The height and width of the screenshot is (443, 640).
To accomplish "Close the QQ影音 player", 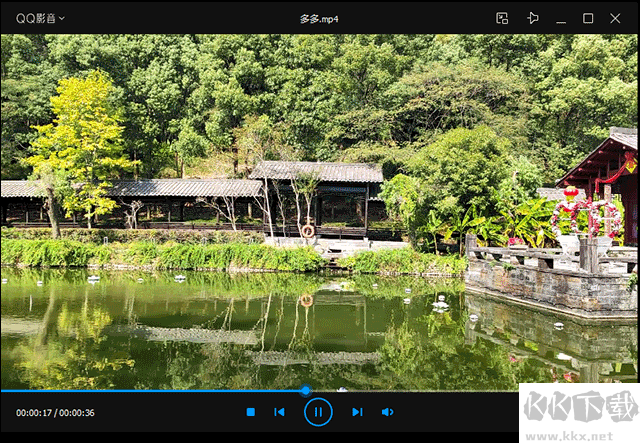I will 616,18.
